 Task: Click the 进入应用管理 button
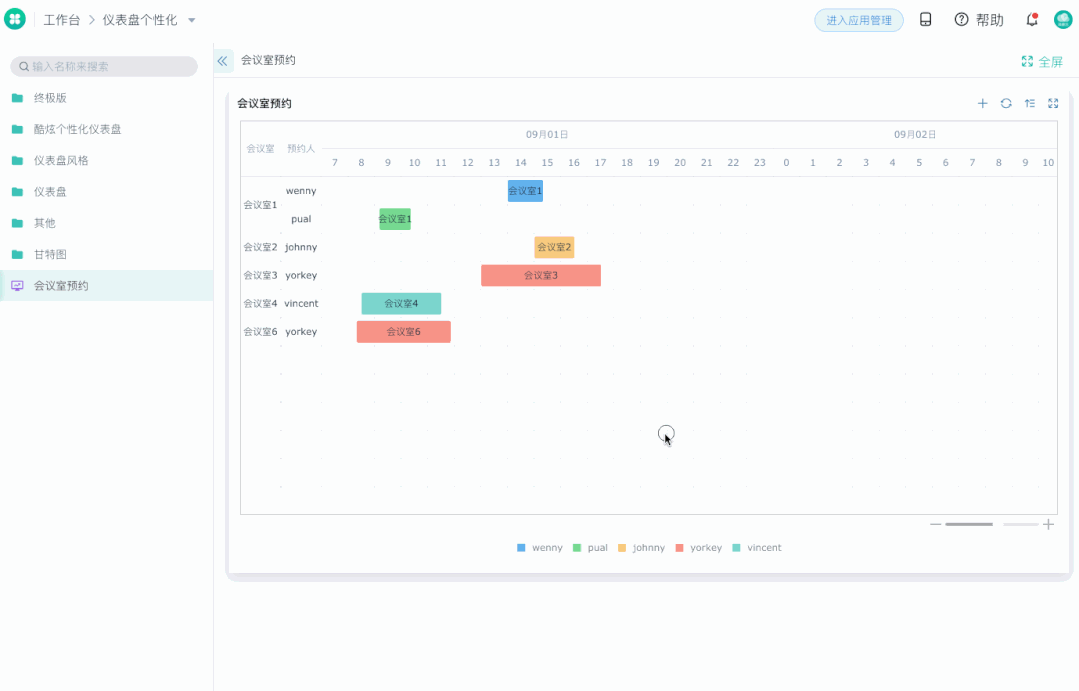click(858, 18)
